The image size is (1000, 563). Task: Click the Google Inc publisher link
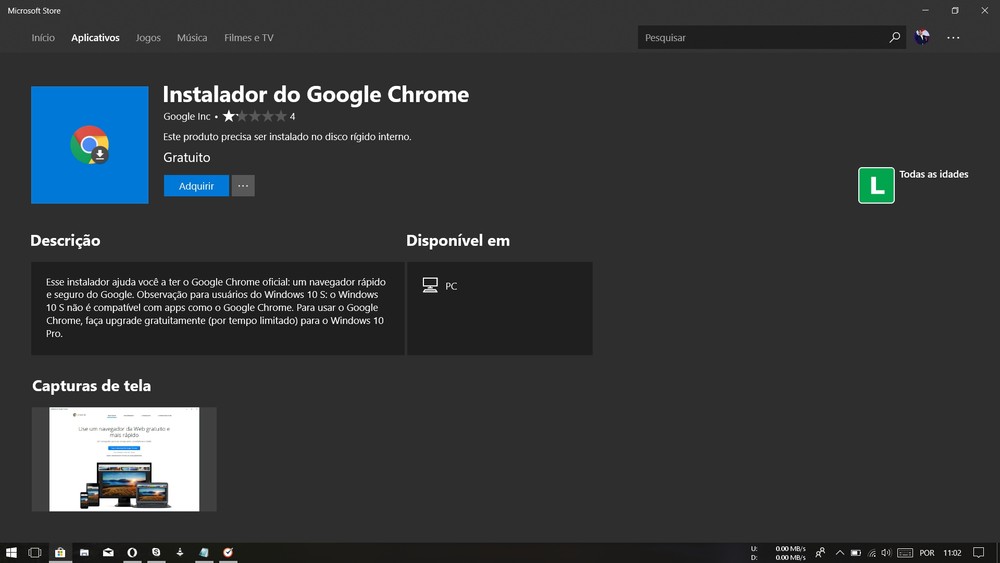point(186,116)
